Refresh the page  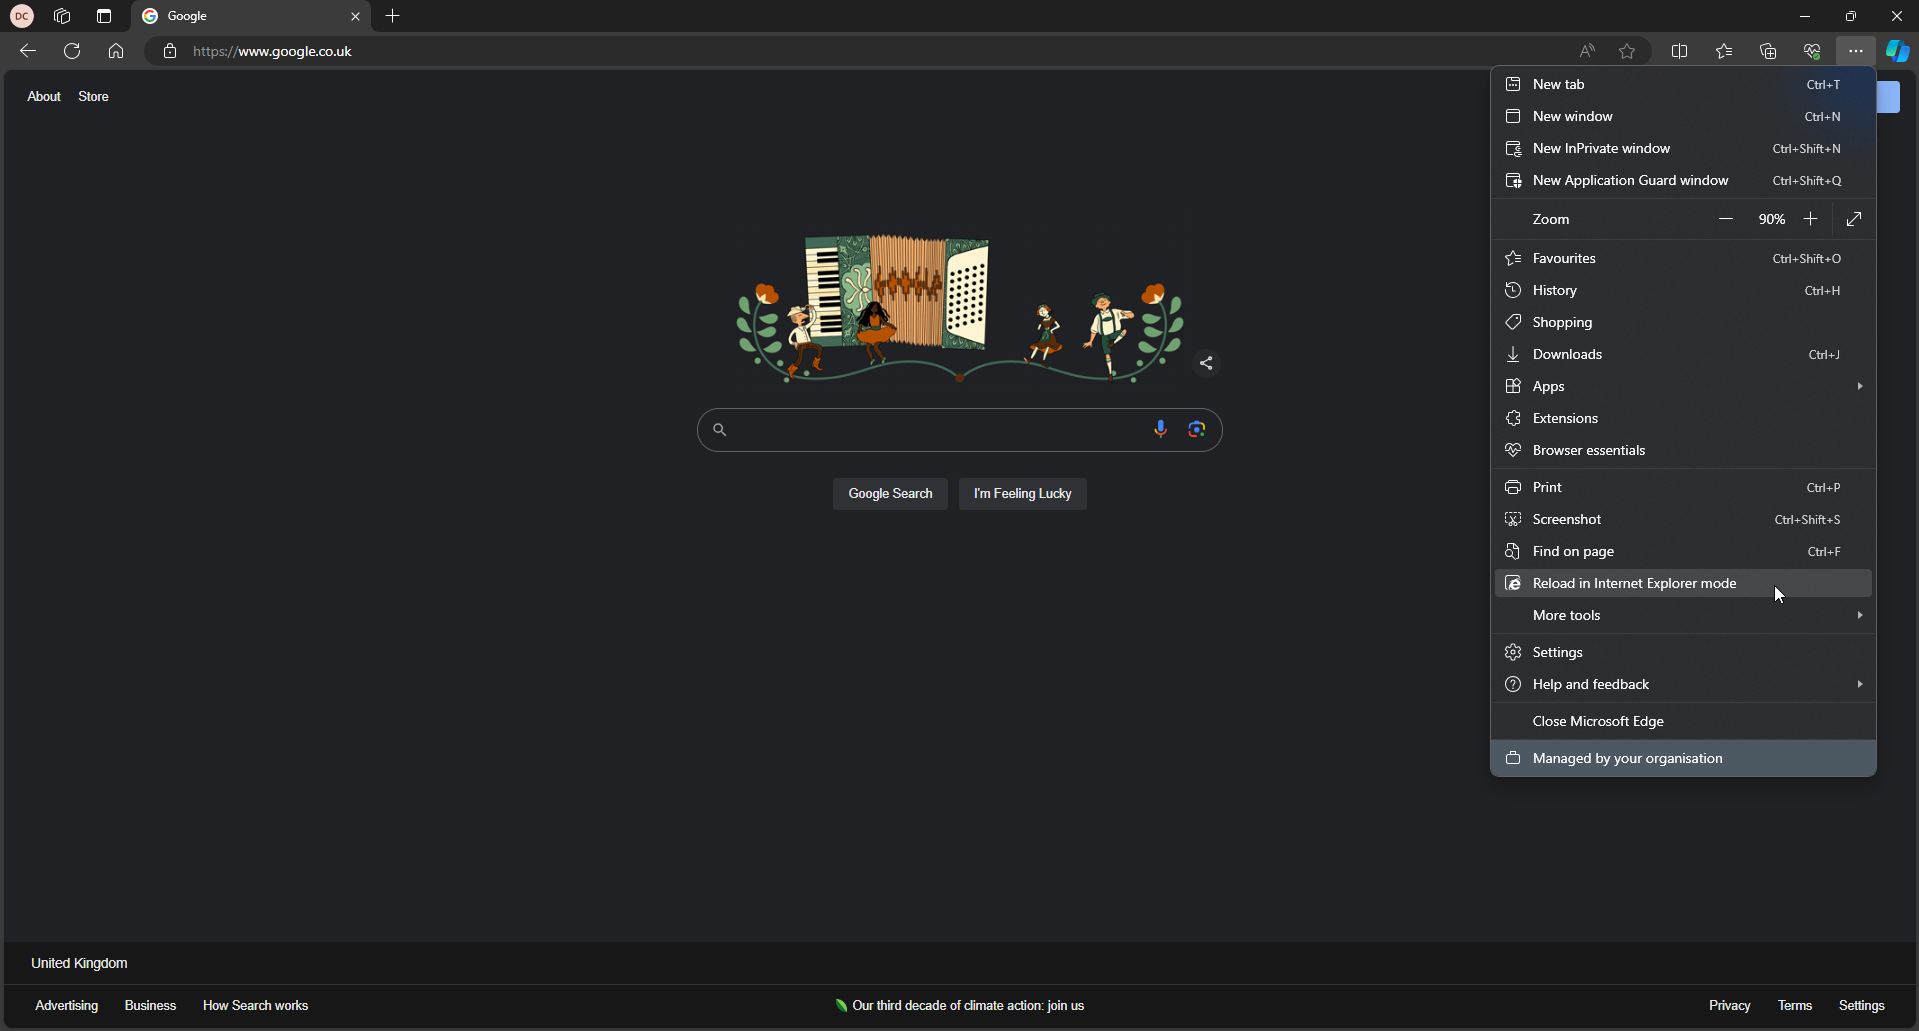pyautogui.click(x=72, y=51)
